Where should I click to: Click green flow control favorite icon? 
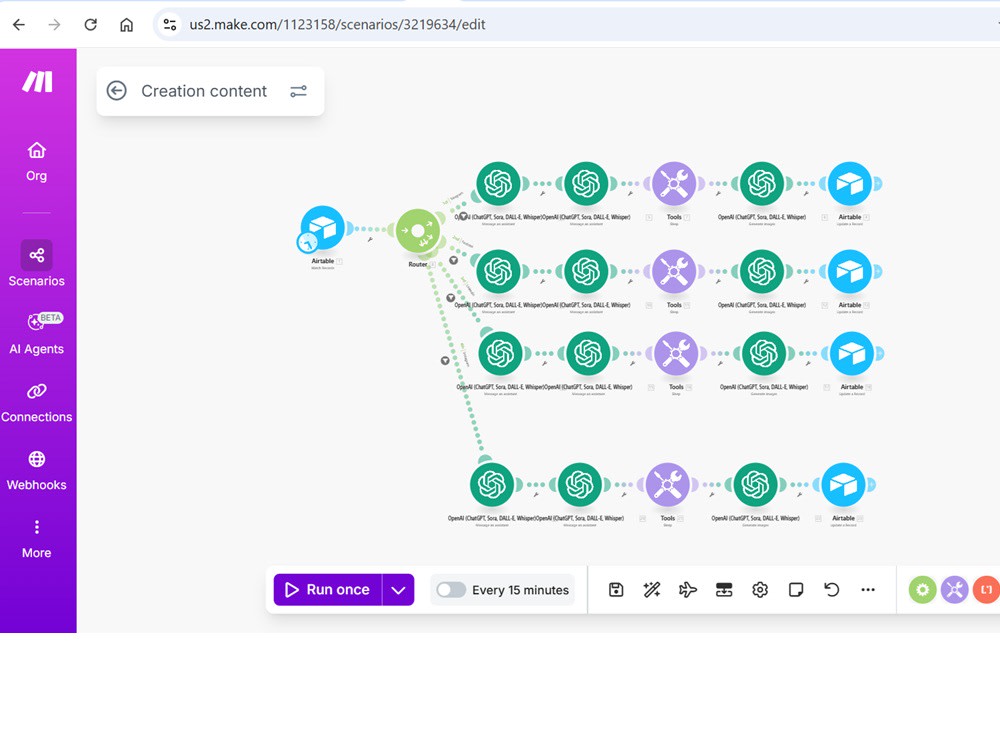[922, 590]
